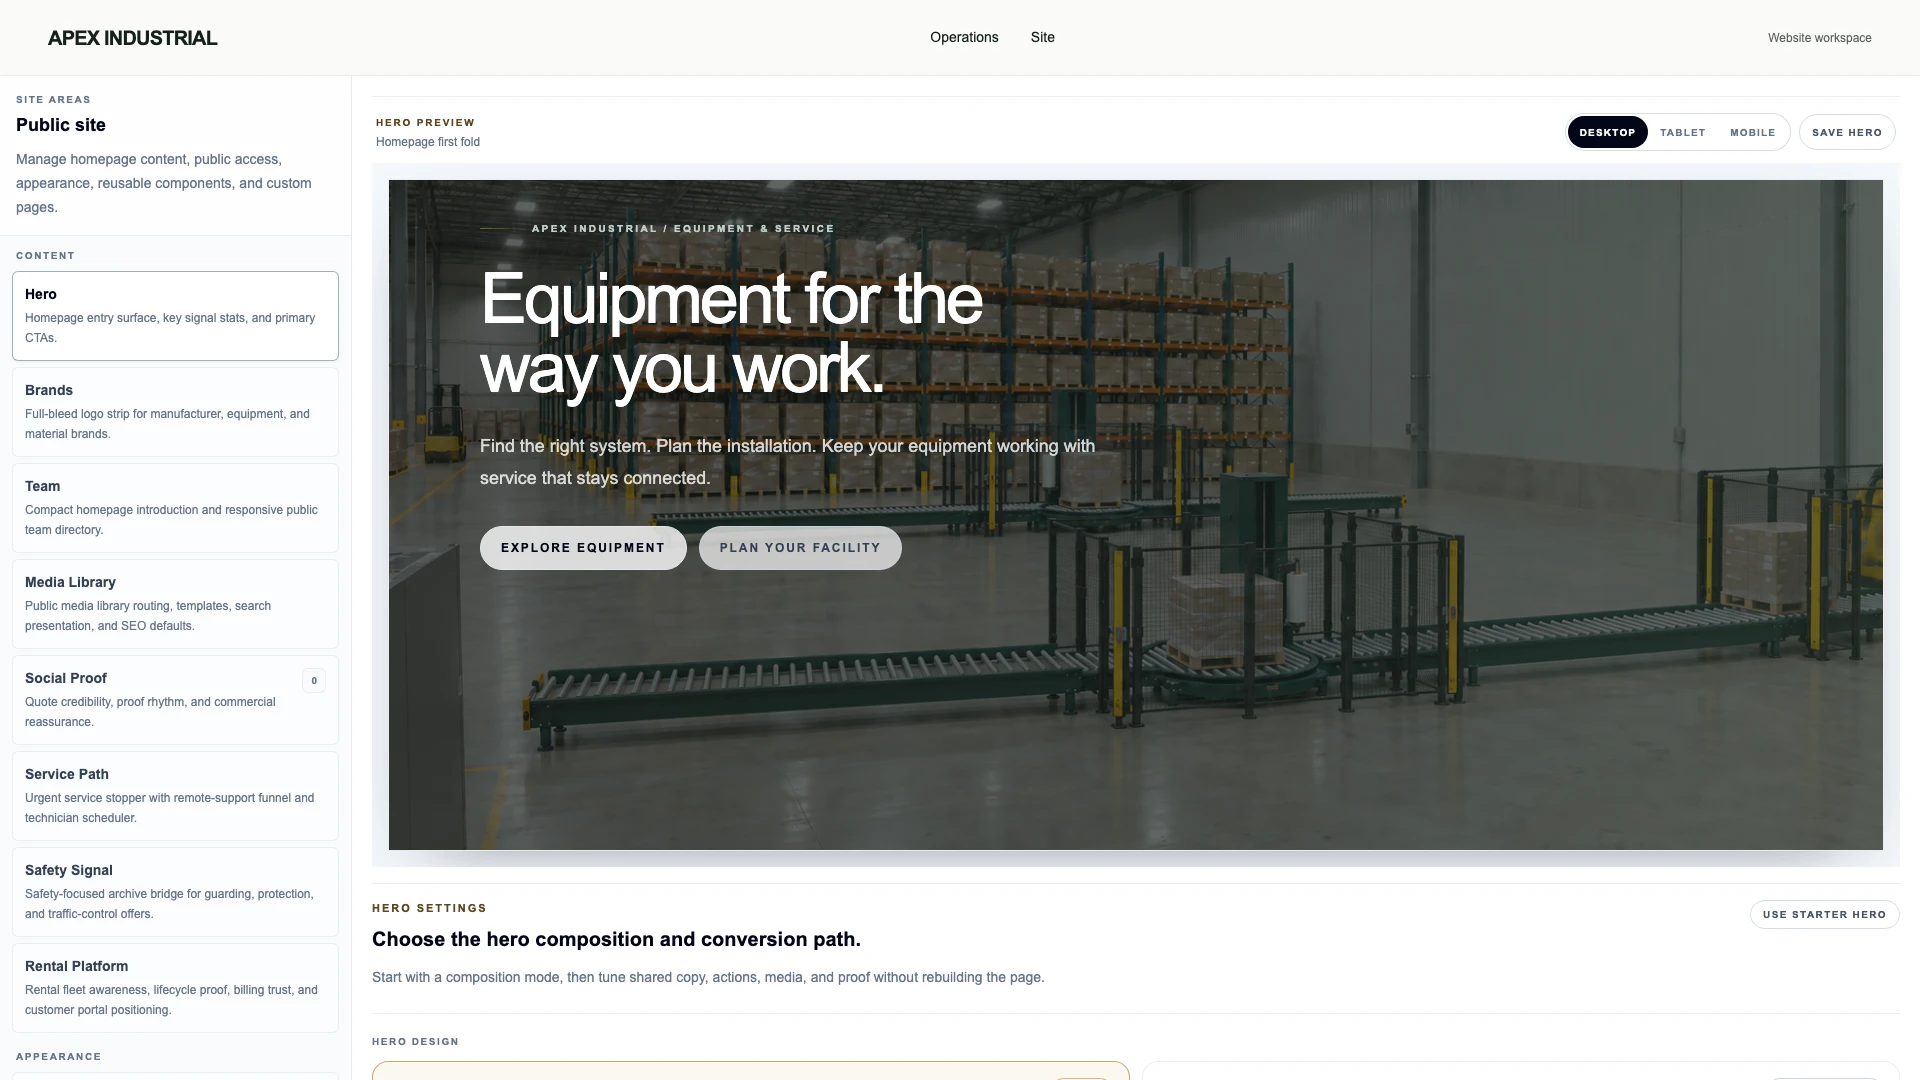Viewport: 1920px width, 1080px height.
Task: Click the Social Proof count badge
Action: 314,681
